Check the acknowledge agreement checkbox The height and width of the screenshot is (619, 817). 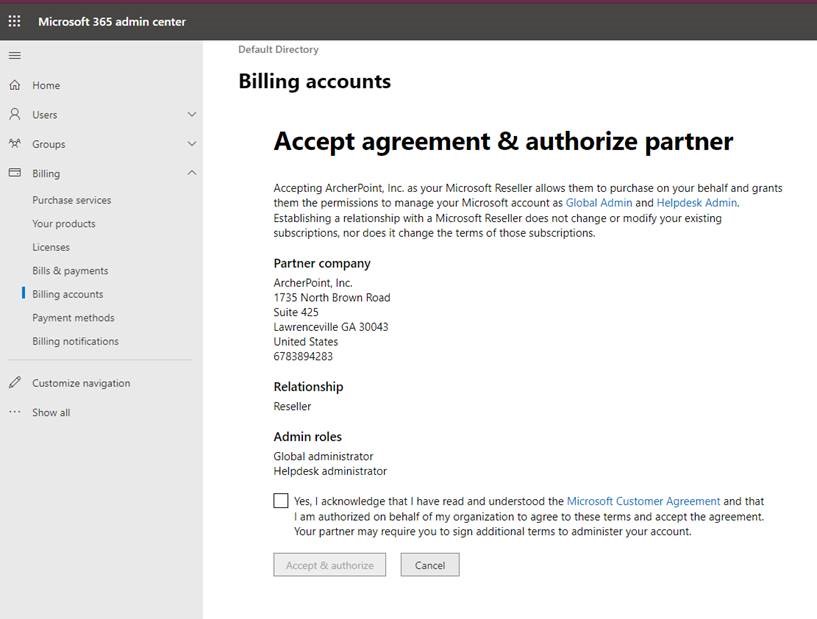coord(280,501)
